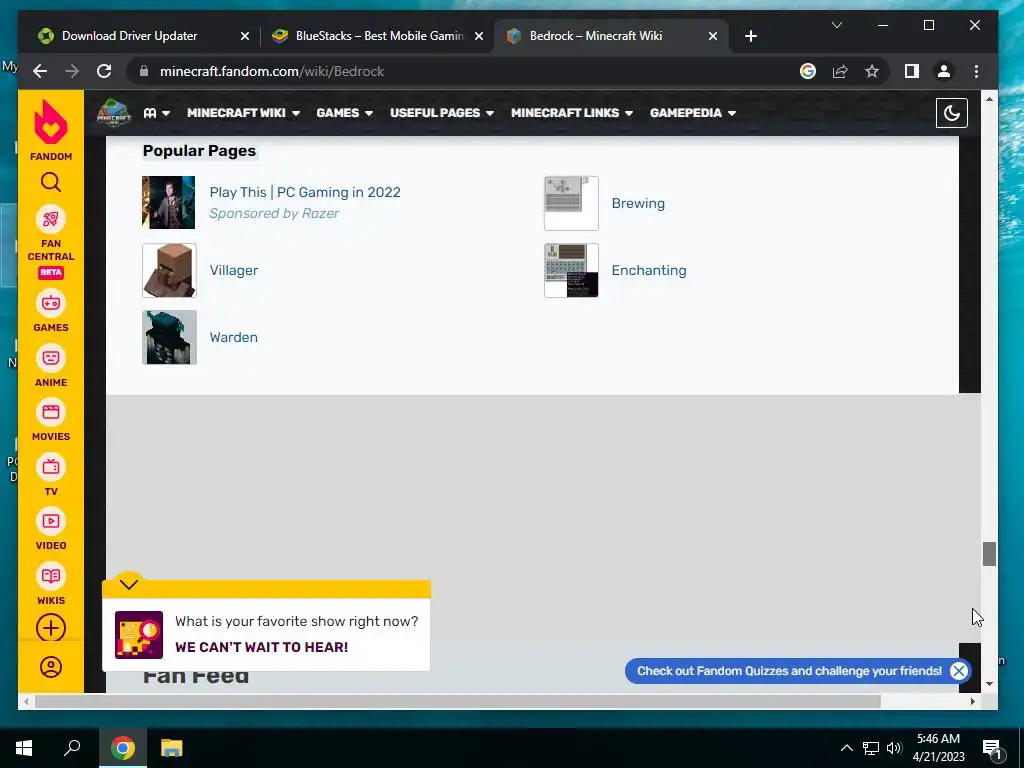The width and height of the screenshot is (1024, 768).
Task: Click the Warden thumbnail image
Action: click(169, 338)
